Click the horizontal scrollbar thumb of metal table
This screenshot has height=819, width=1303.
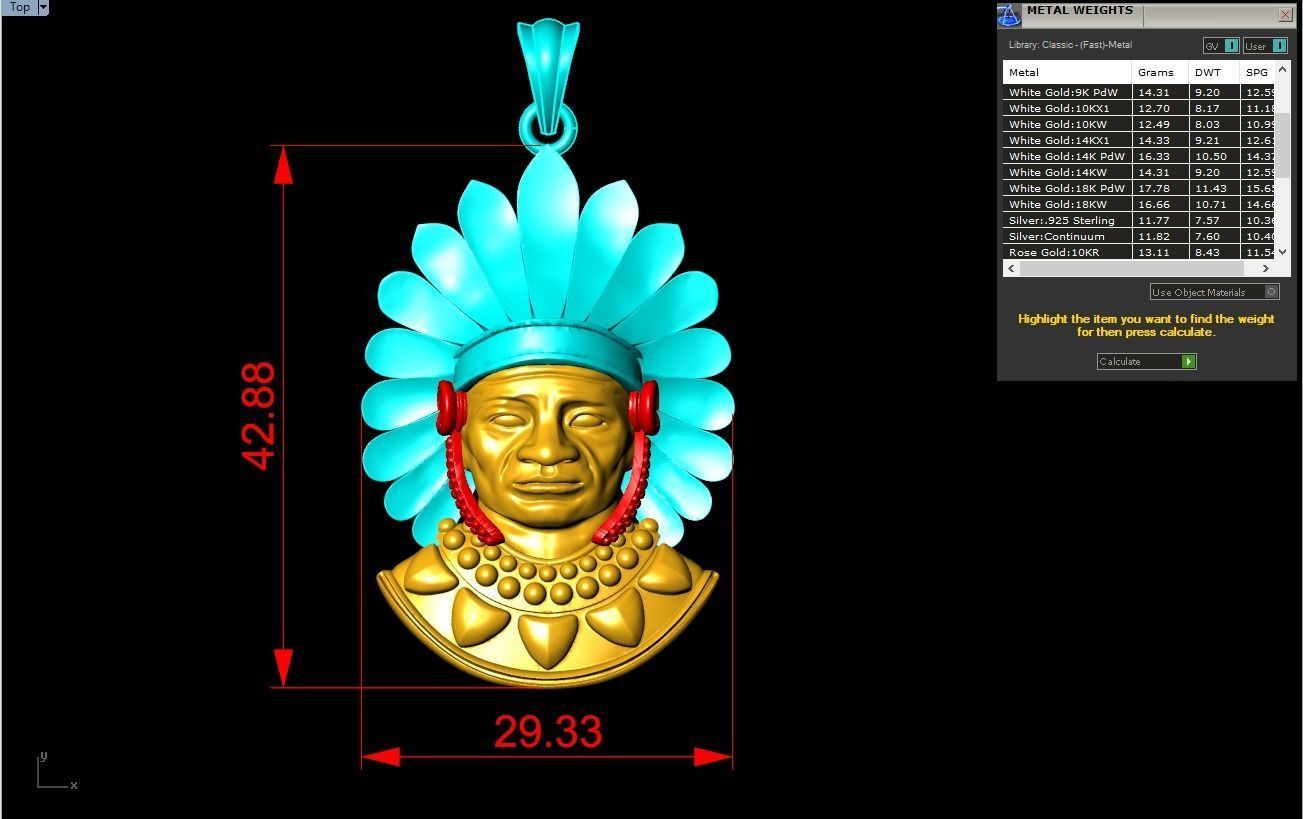tap(1131, 268)
